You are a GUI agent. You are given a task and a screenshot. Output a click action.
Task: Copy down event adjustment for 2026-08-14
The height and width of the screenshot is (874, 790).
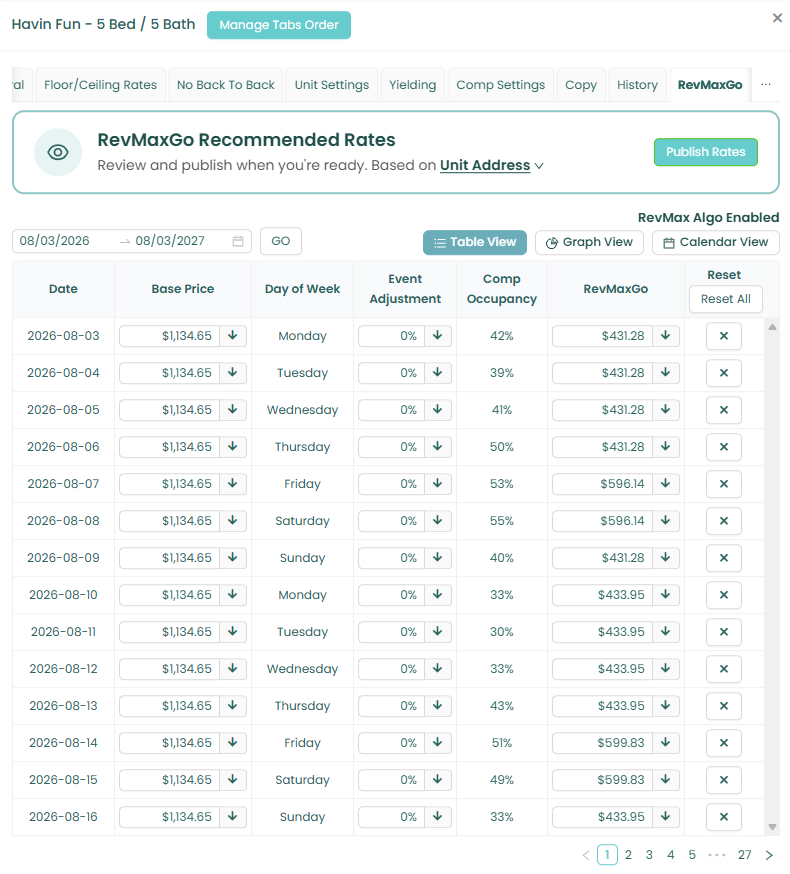coord(438,743)
